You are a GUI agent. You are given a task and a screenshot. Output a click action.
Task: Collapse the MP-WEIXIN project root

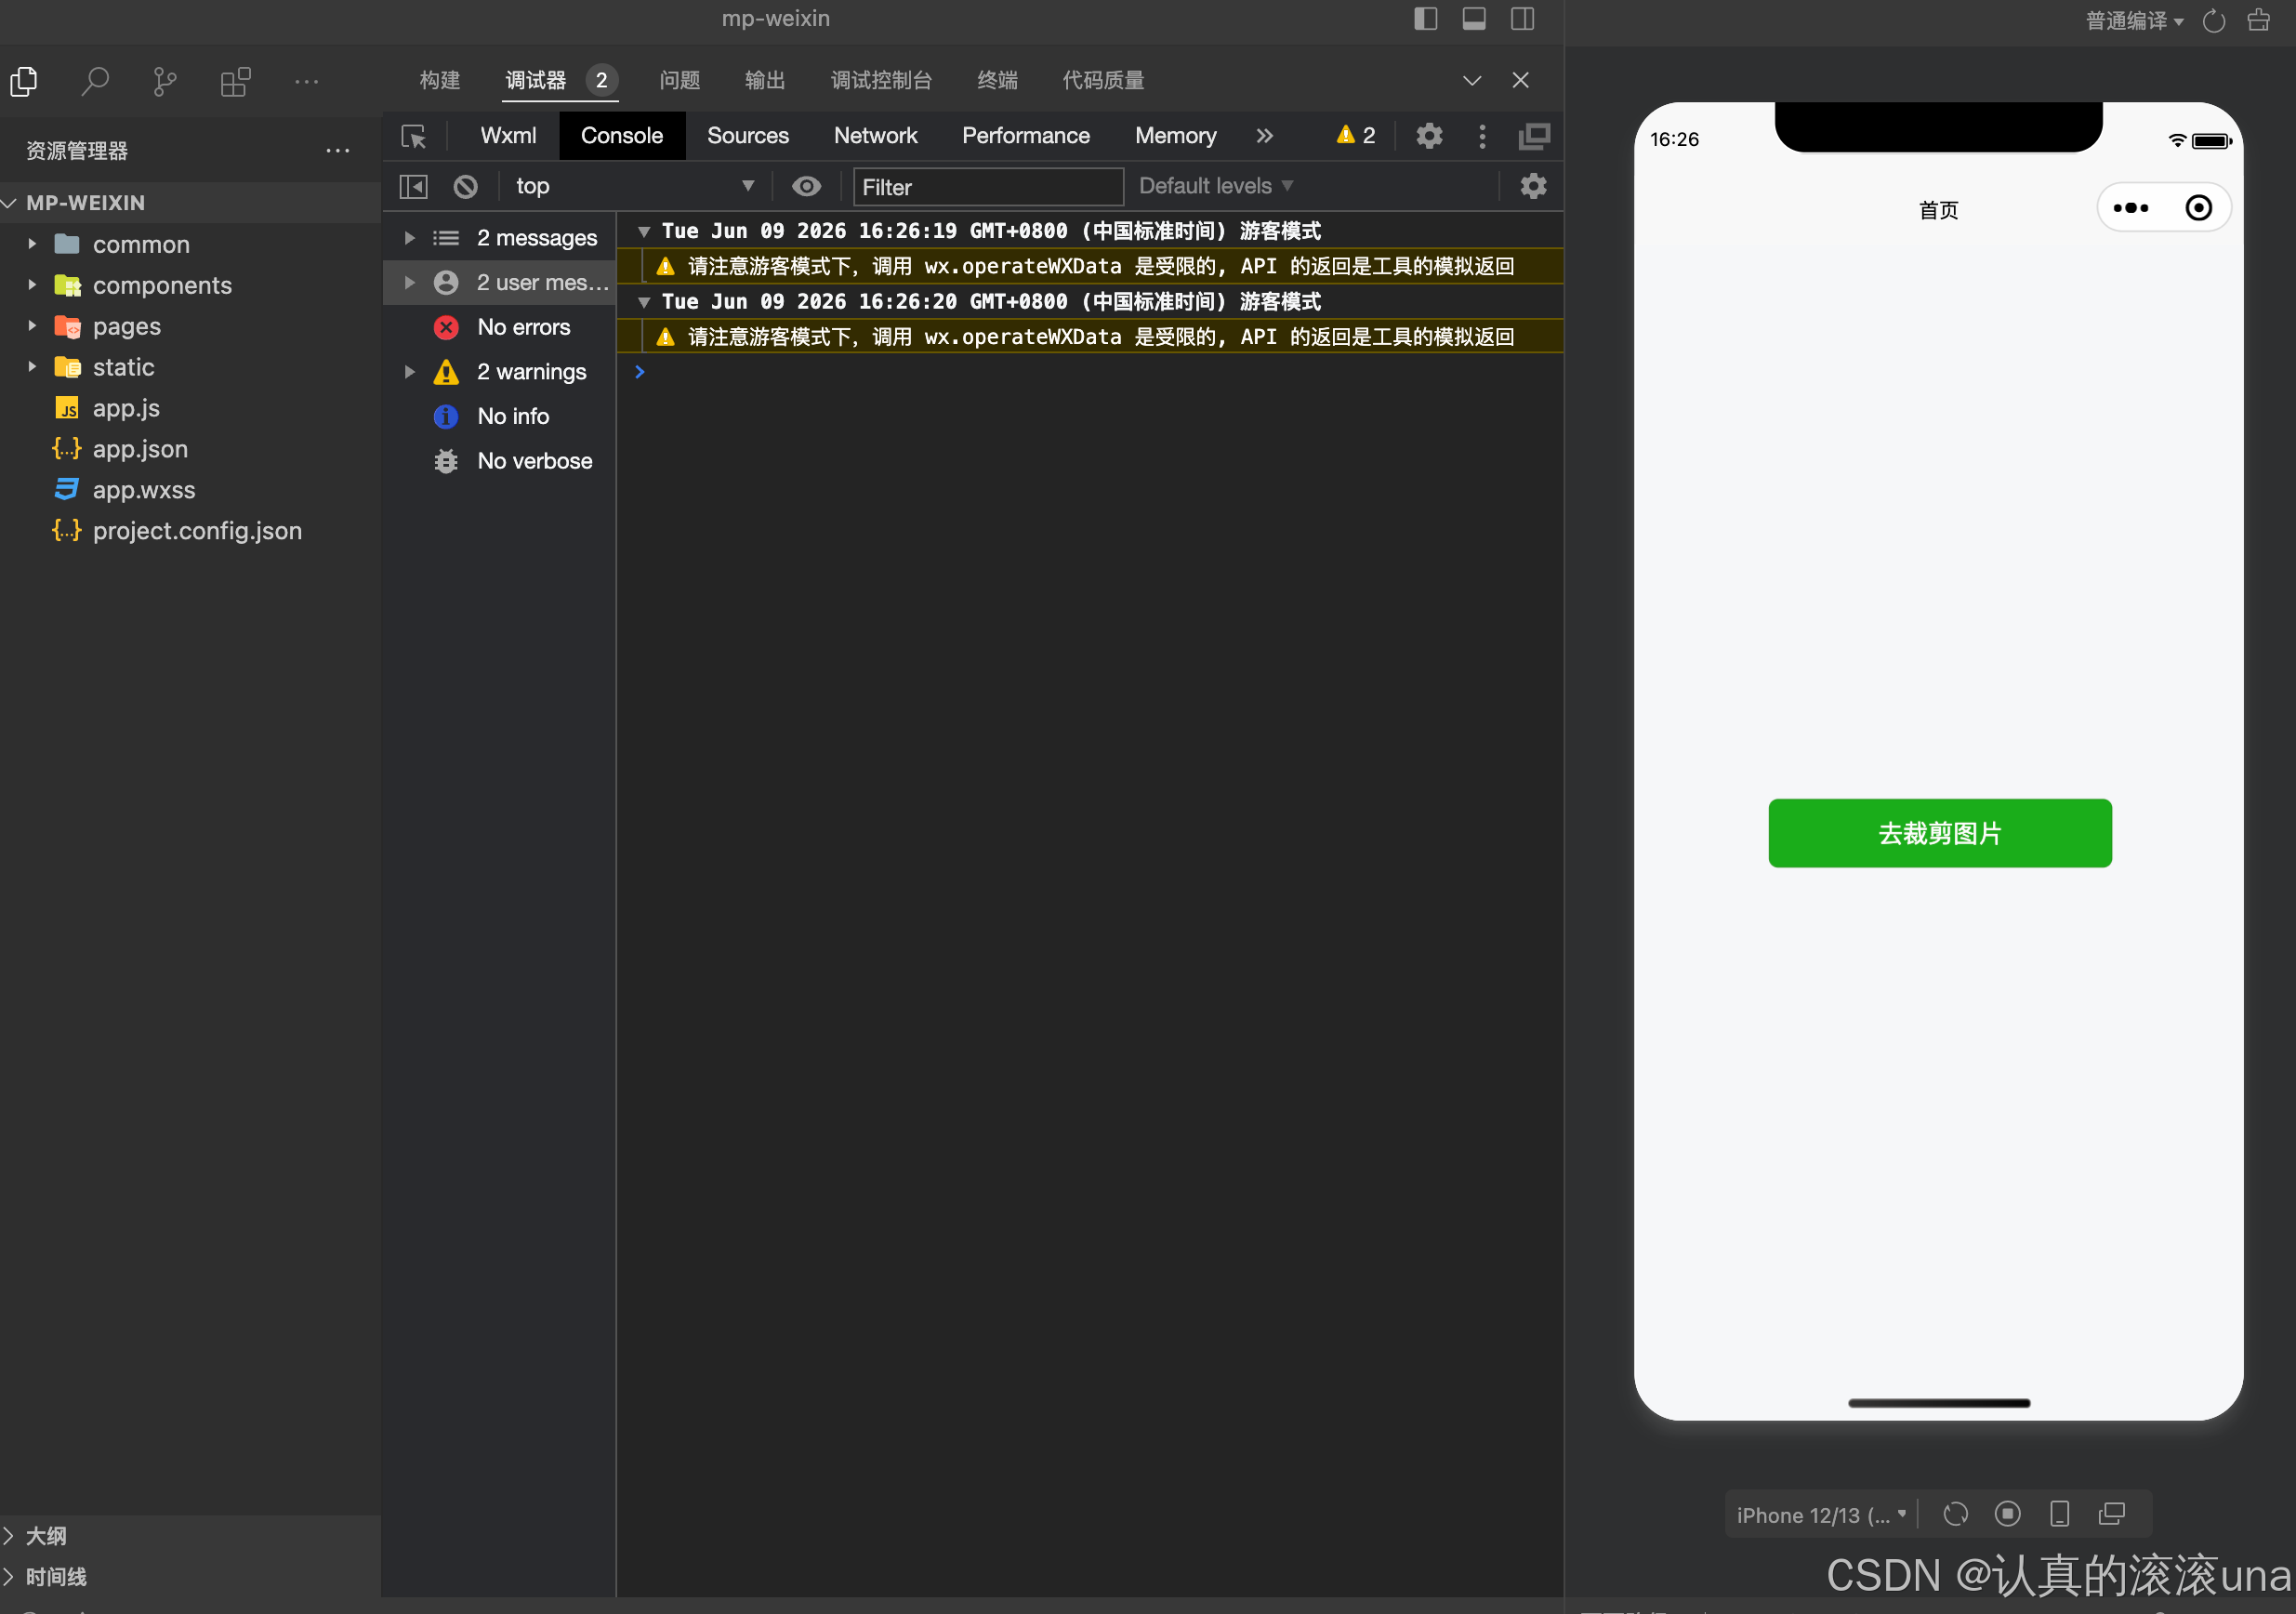(190, 203)
